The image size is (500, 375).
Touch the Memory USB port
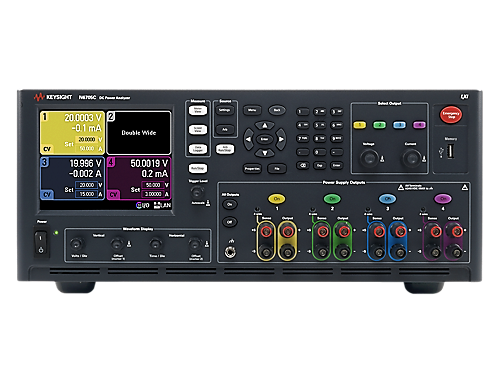point(450,152)
